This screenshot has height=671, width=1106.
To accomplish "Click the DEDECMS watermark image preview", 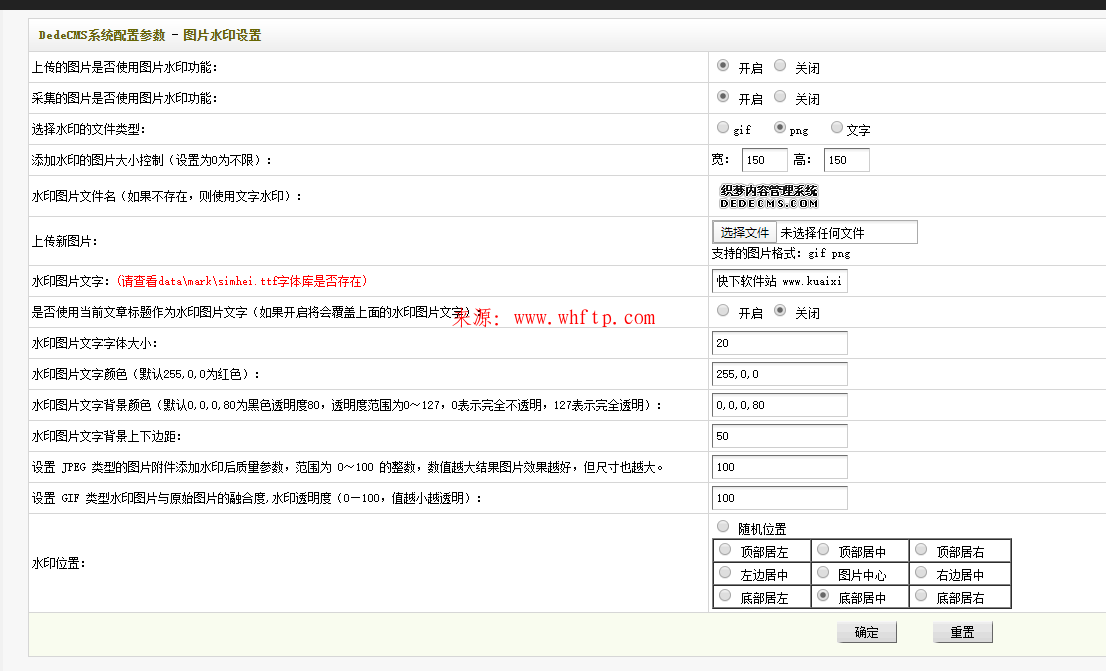I will (768, 196).
